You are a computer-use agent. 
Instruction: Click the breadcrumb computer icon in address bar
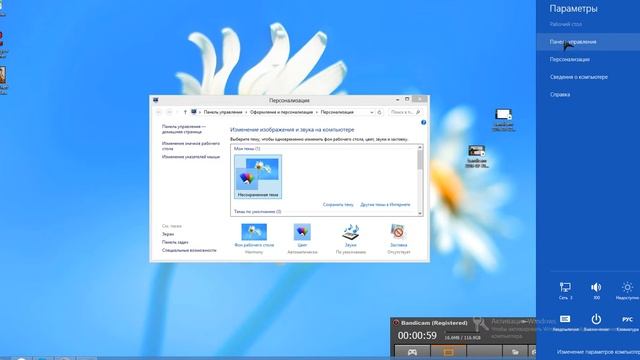click(x=194, y=112)
